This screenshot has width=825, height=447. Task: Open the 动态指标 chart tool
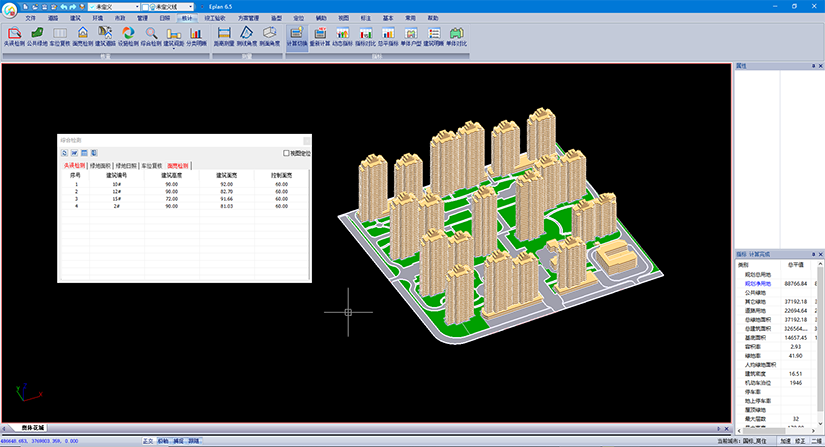pyautogui.click(x=340, y=35)
